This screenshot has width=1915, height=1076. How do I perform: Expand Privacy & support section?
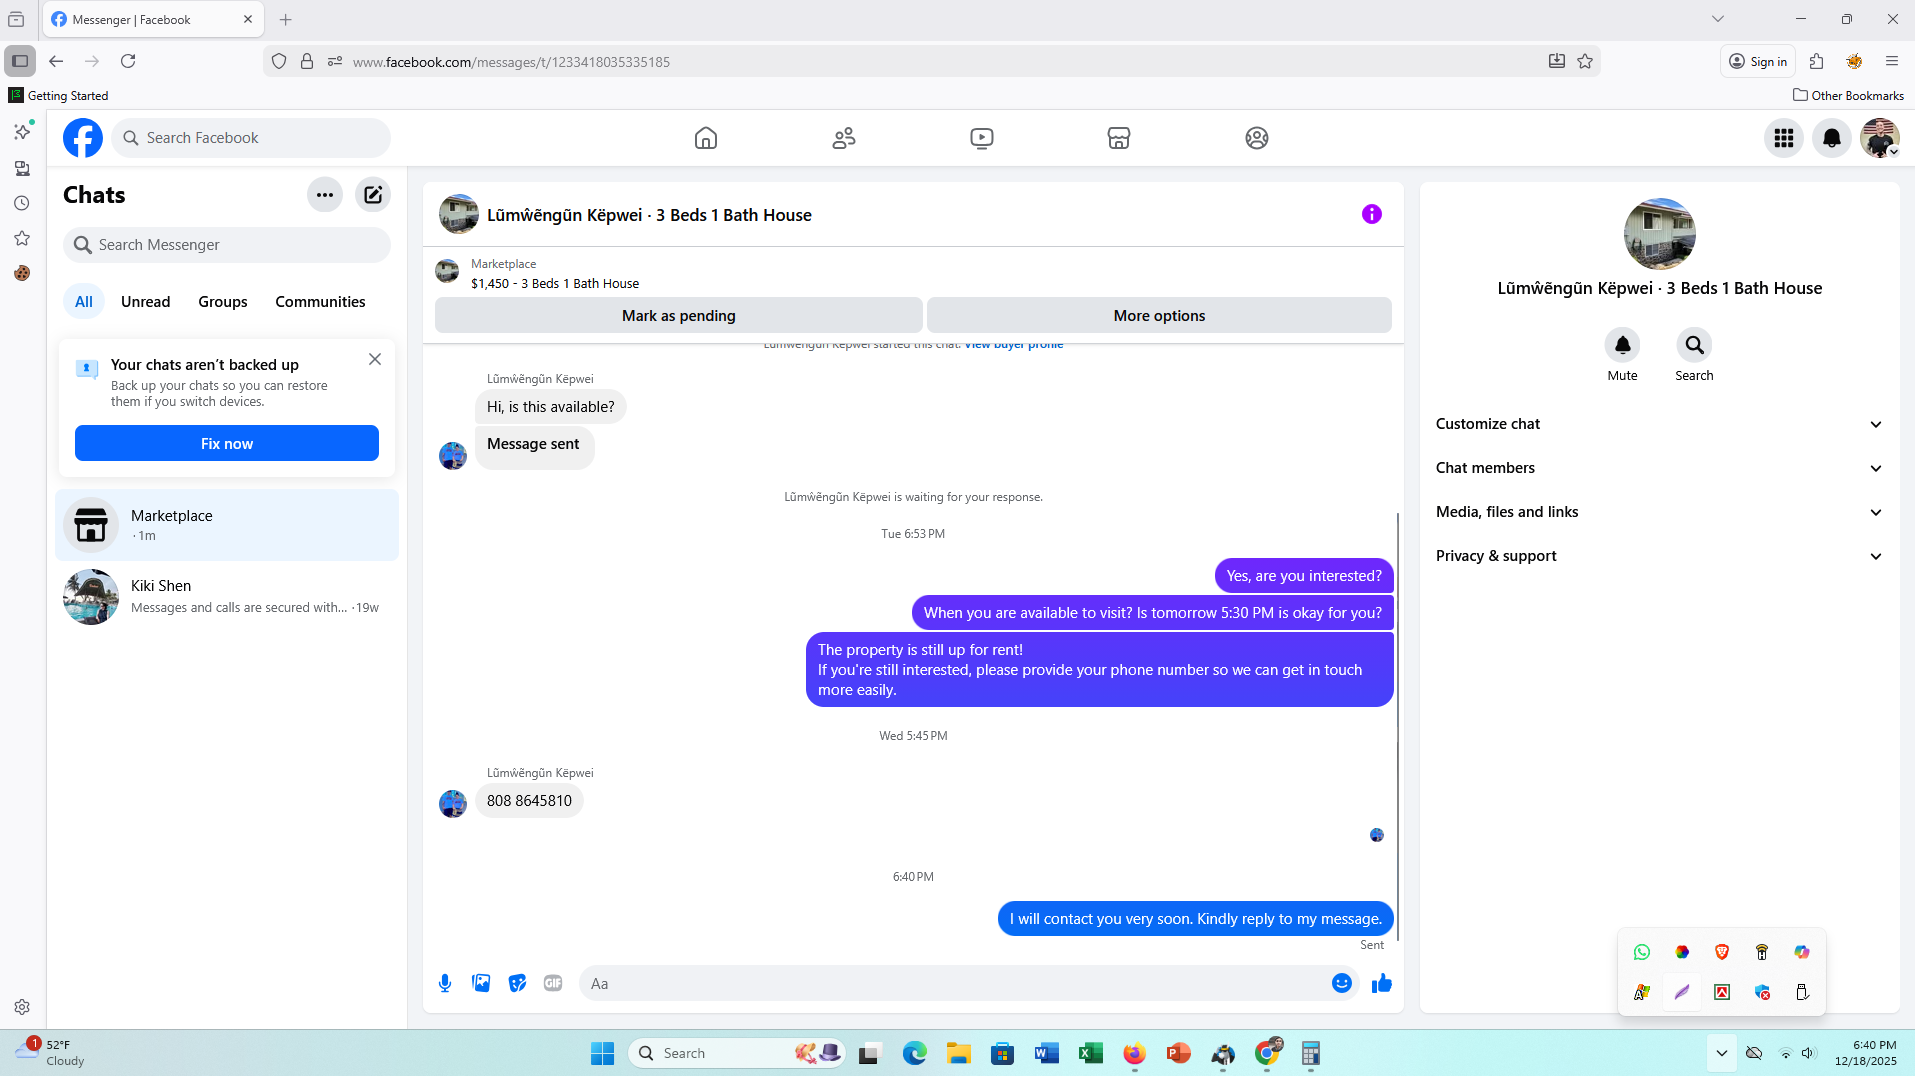(1659, 556)
